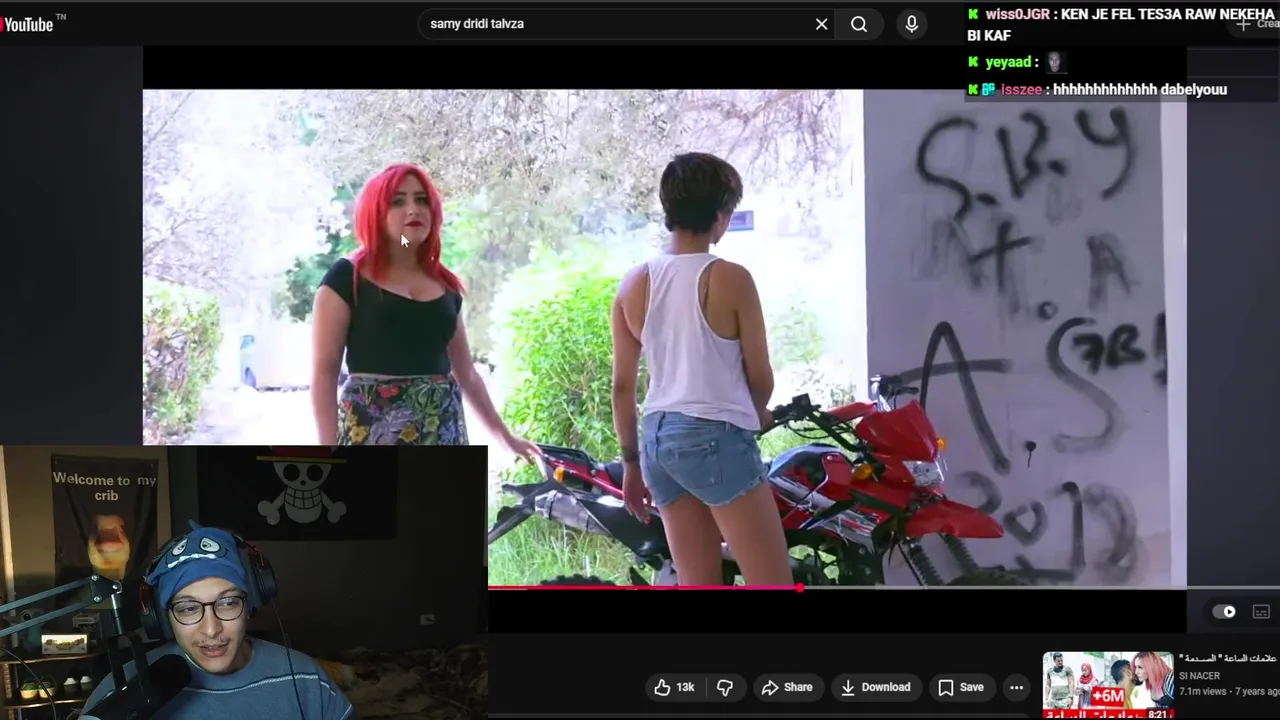
Task: Run search with the magnifier button
Action: point(859,24)
